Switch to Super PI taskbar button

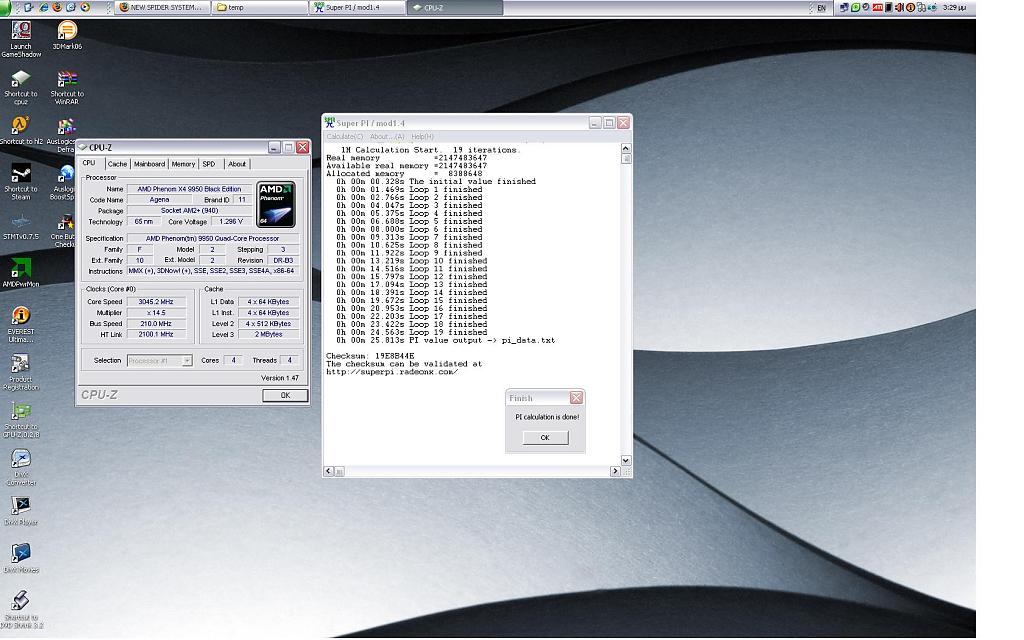click(357, 7)
